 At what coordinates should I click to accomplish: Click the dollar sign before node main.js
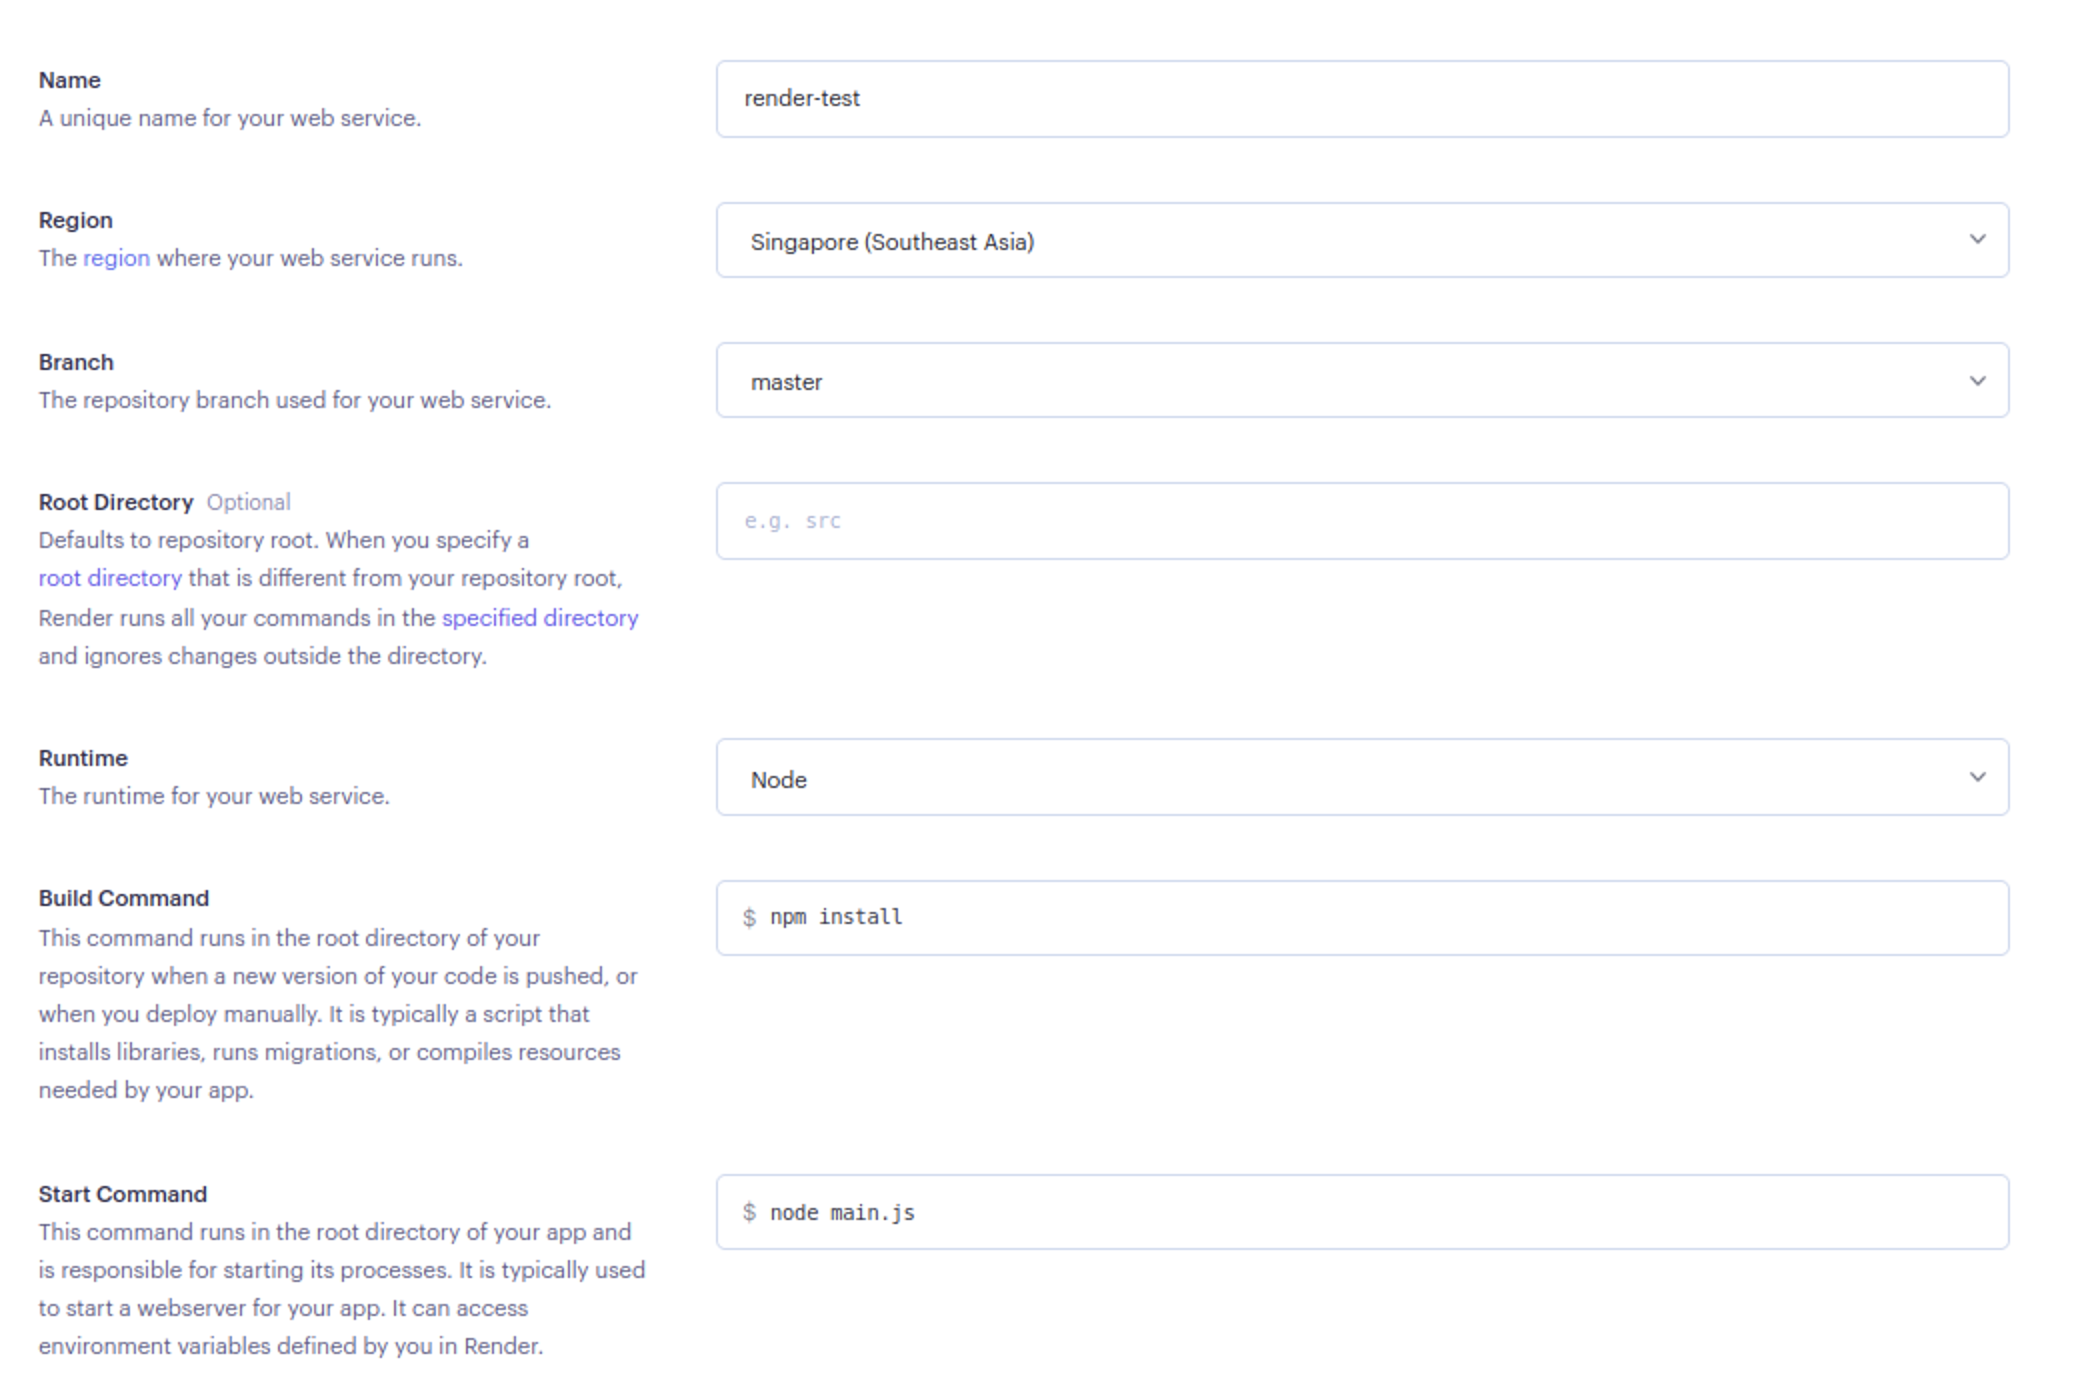click(x=749, y=1213)
